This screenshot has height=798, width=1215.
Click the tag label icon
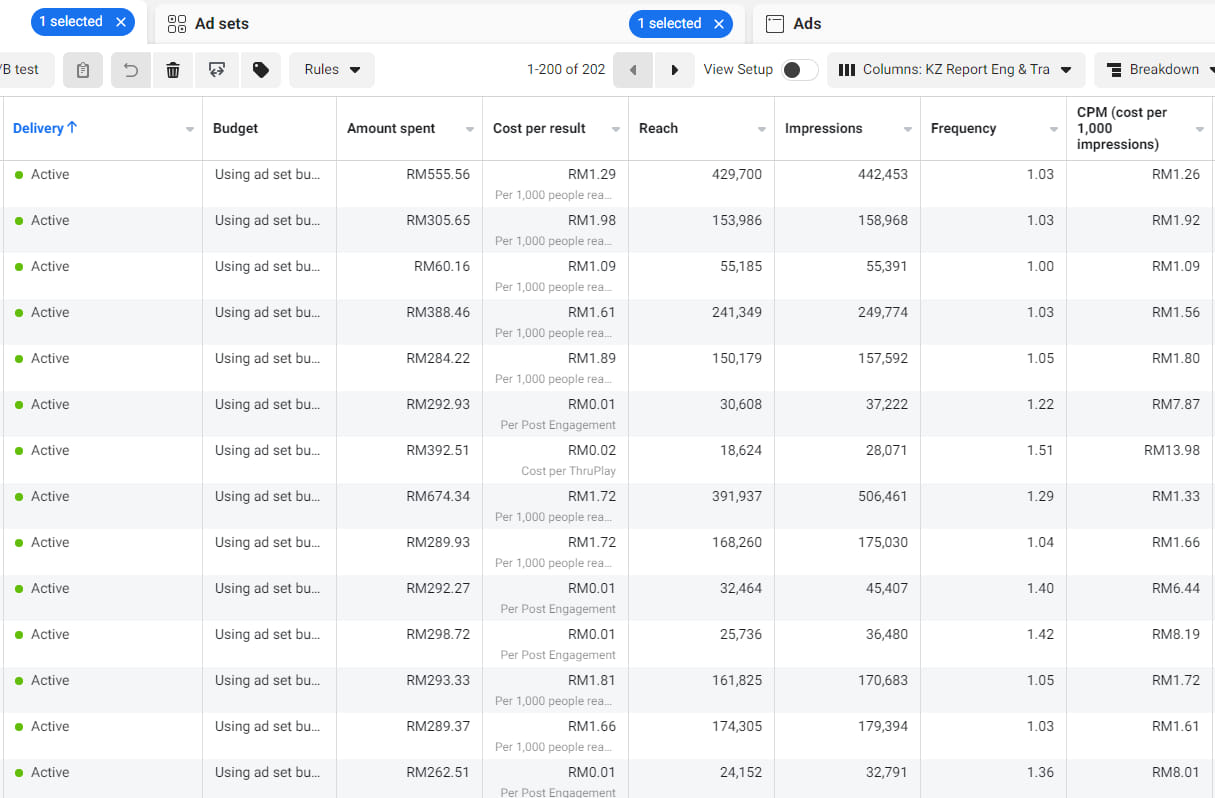tap(260, 70)
